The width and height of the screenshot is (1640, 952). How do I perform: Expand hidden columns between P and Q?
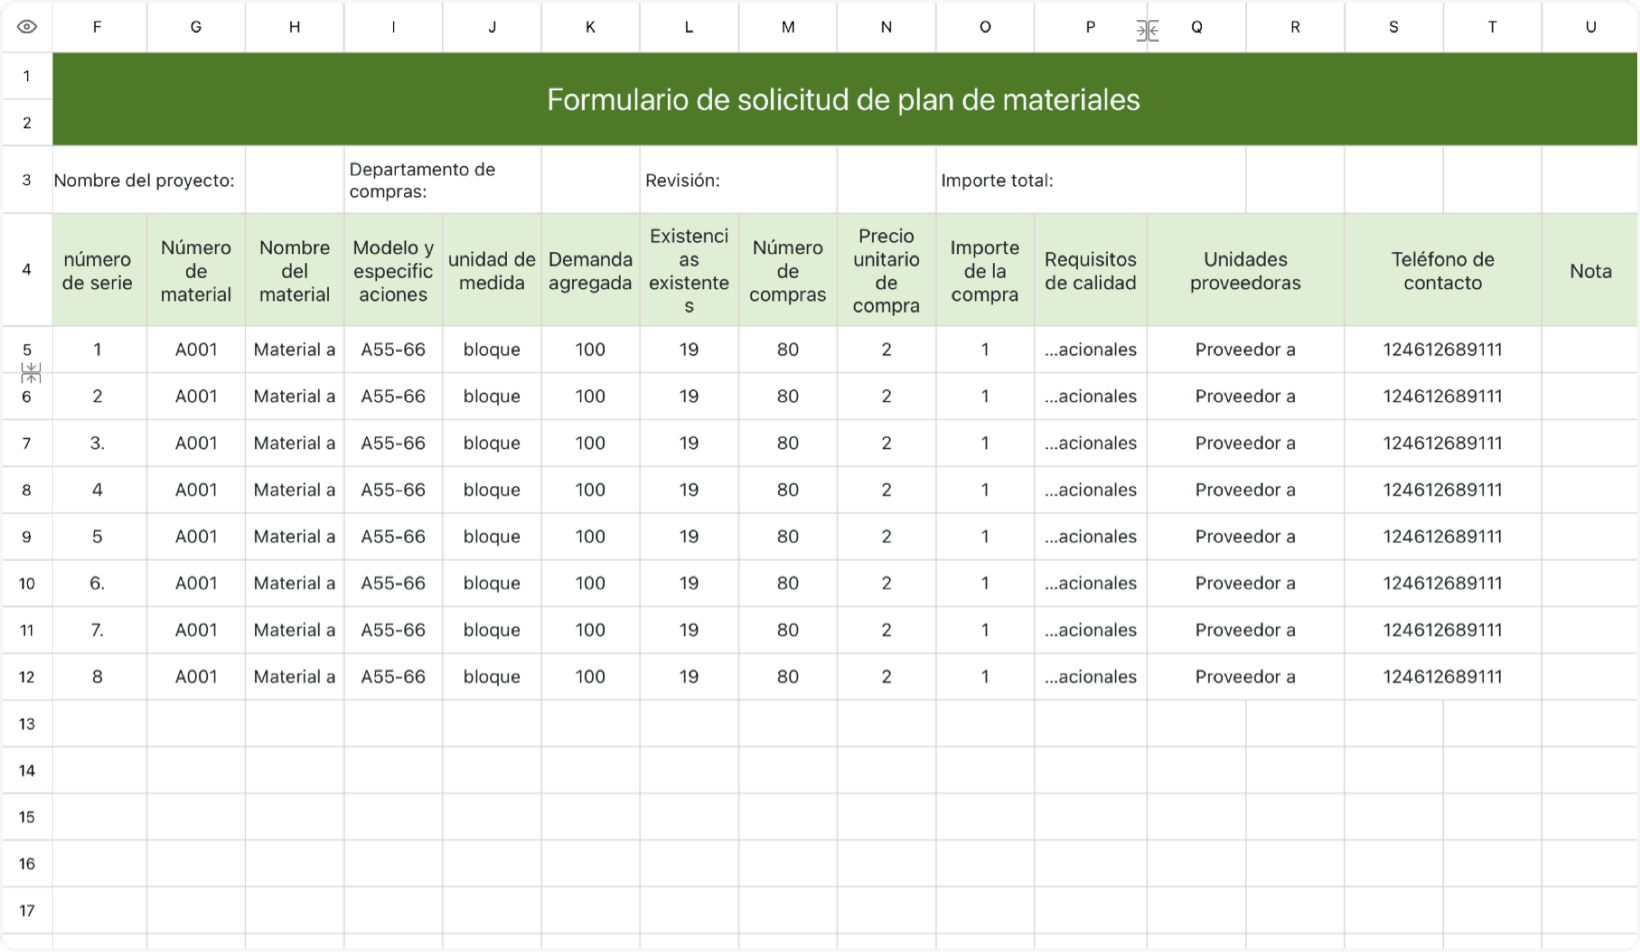[1147, 31]
